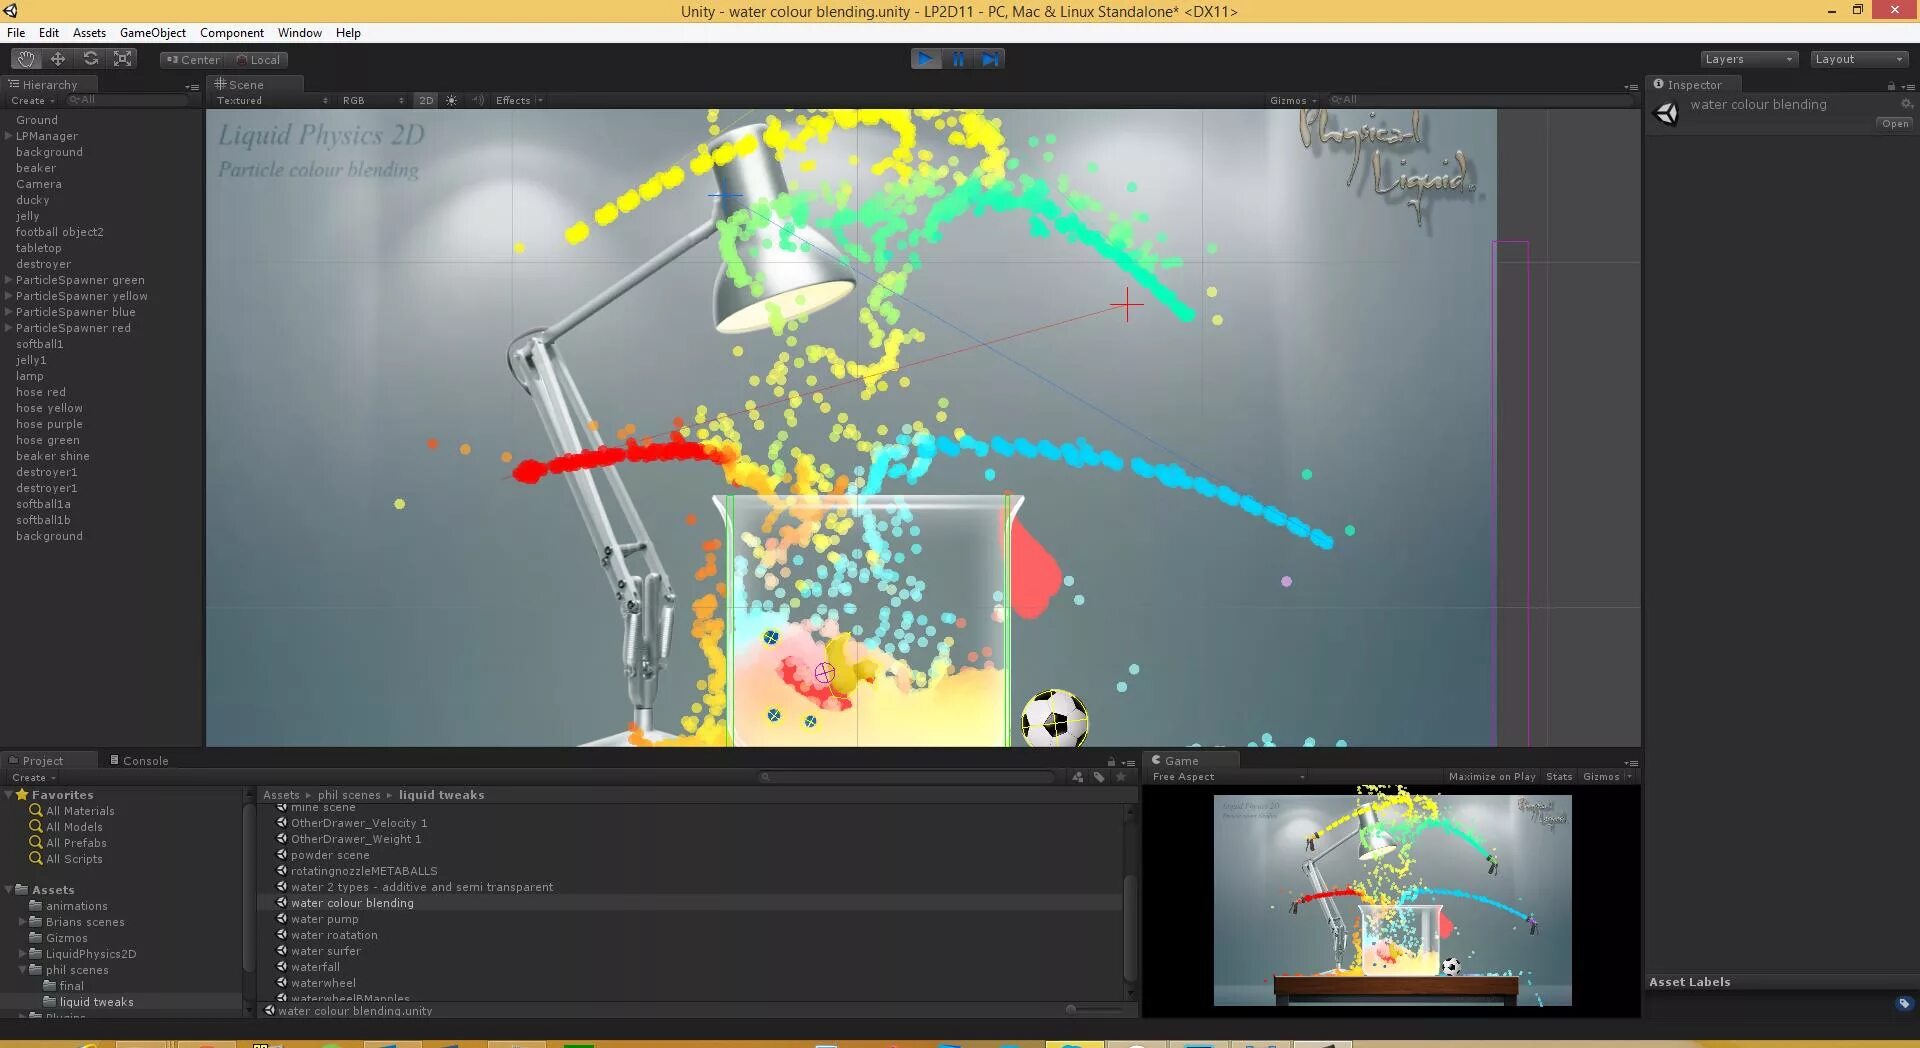The height and width of the screenshot is (1048, 1920).
Task: Expand the LiquidPhysics2D folder
Action: [23, 954]
